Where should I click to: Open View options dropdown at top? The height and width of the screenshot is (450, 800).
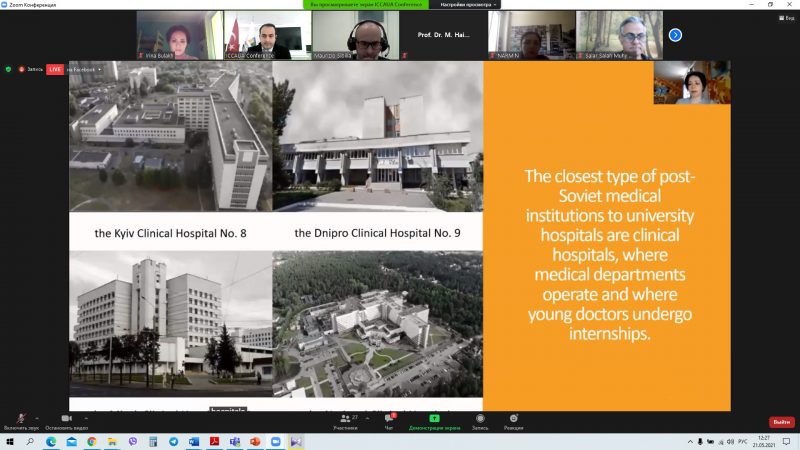(x=787, y=18)
